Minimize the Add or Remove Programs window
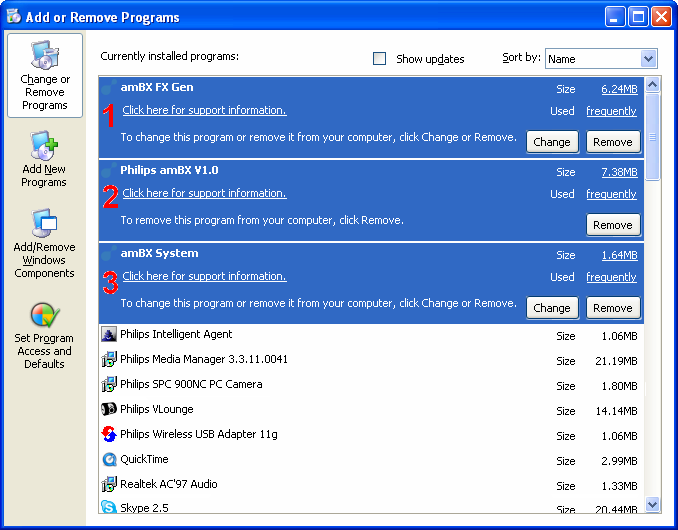Screen dimensions: 678x530 [614, 17]
